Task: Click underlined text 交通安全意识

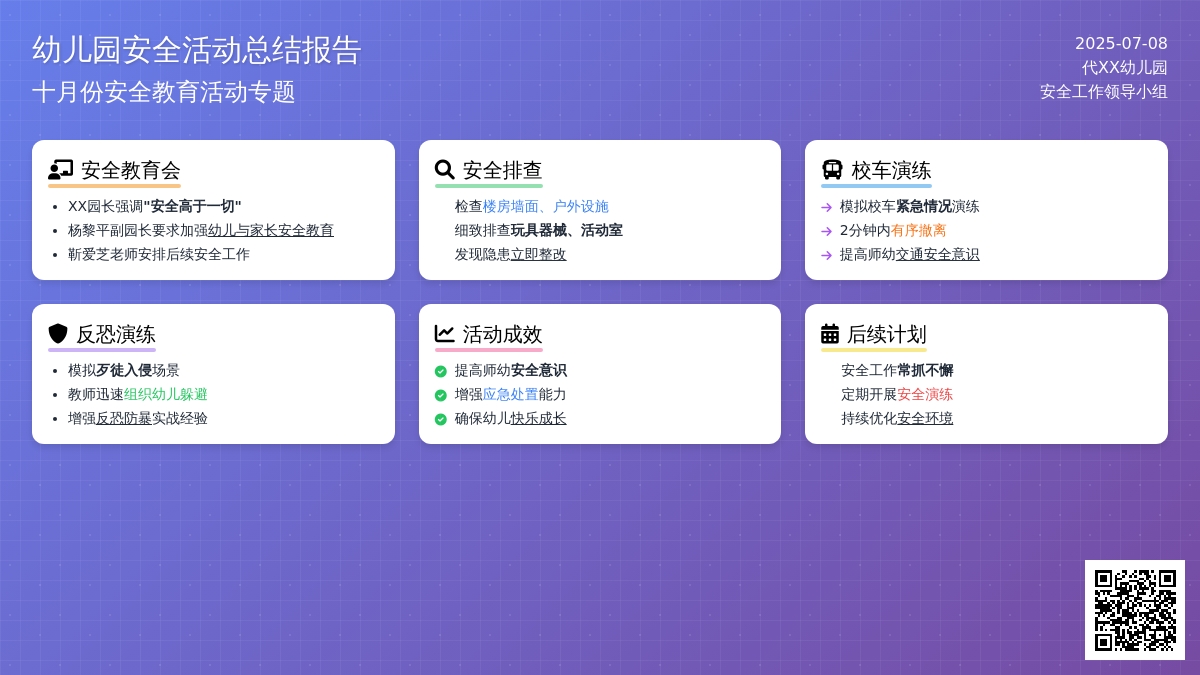Action: (938, 254)
